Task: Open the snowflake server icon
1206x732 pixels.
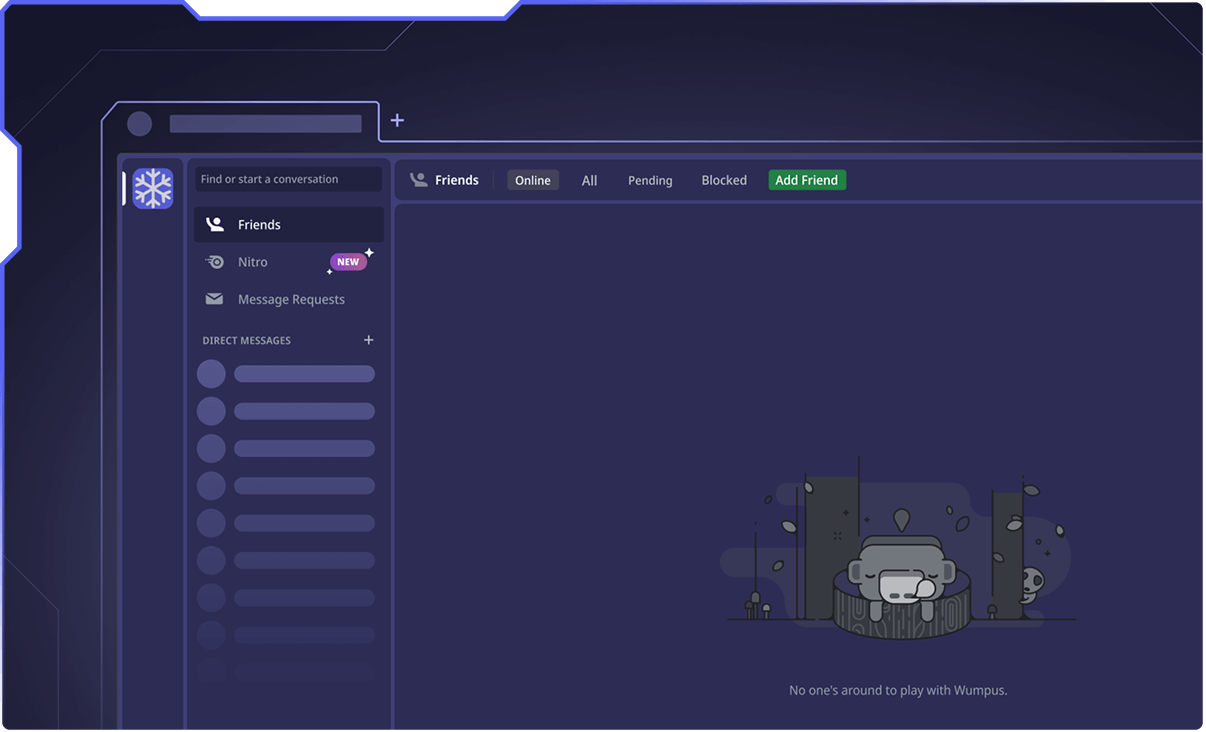Action: pyautogui.click(x=152, y=188)
